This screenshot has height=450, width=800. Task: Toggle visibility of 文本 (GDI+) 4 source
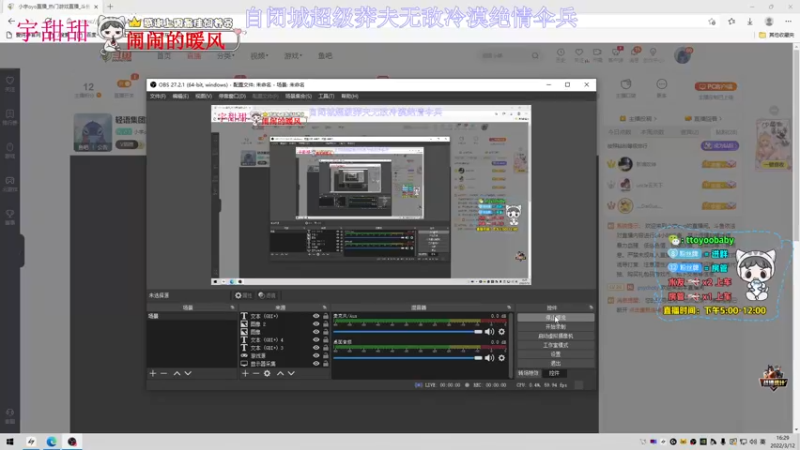point(316,340)
